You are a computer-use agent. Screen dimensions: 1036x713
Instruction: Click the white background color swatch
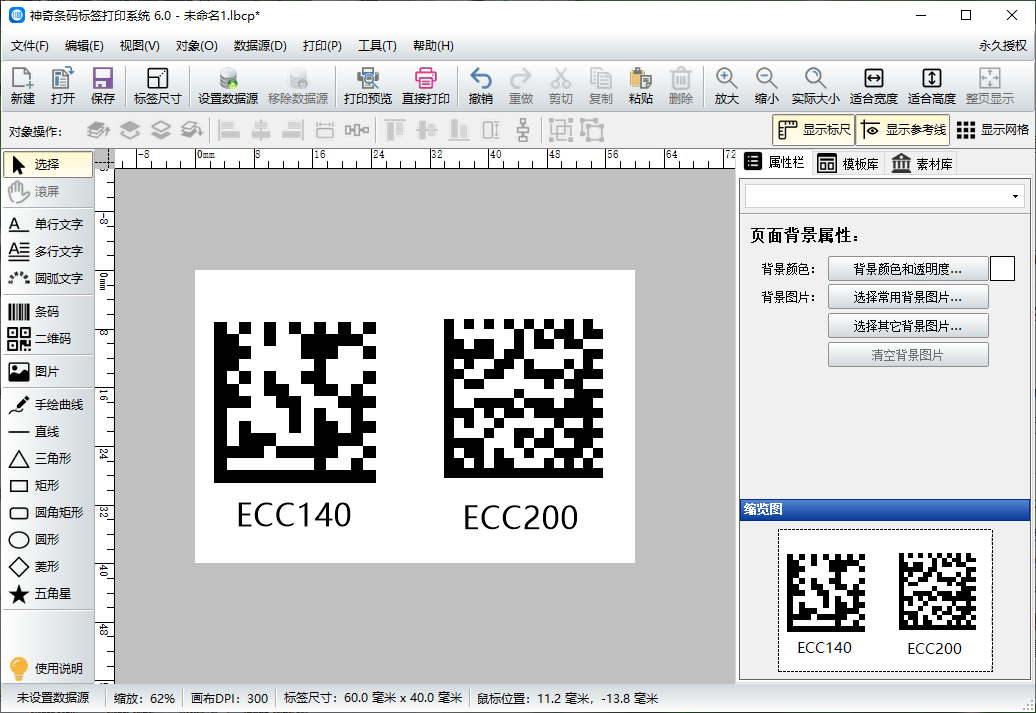[x=1002, y=269]
